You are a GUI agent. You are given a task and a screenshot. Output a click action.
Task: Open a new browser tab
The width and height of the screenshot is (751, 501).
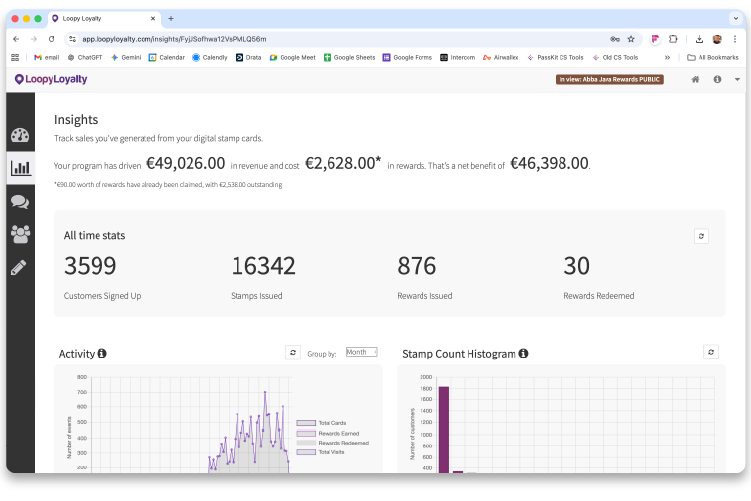pyautogui.click(x=171, y=19)
